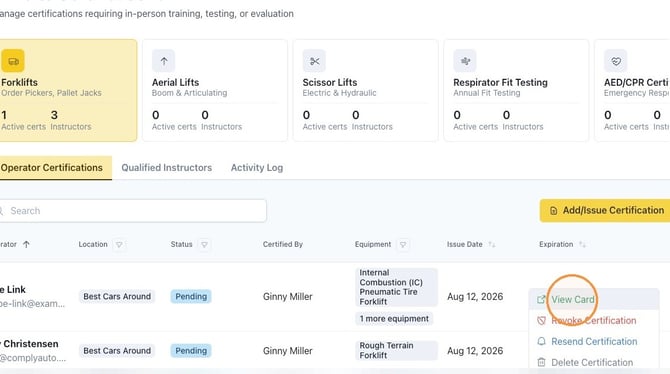
Task: Click the Pending status in Christensen row
Action: click(191, 351)
